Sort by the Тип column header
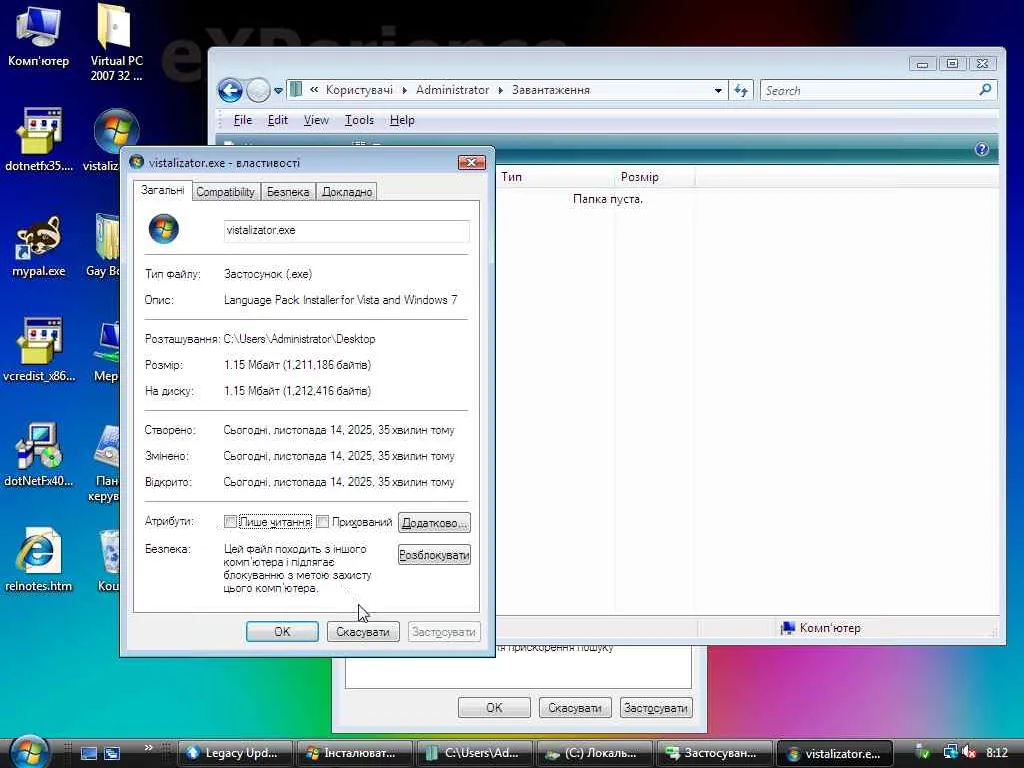Screen dimensions: 1024x768 tap(555, 177)
